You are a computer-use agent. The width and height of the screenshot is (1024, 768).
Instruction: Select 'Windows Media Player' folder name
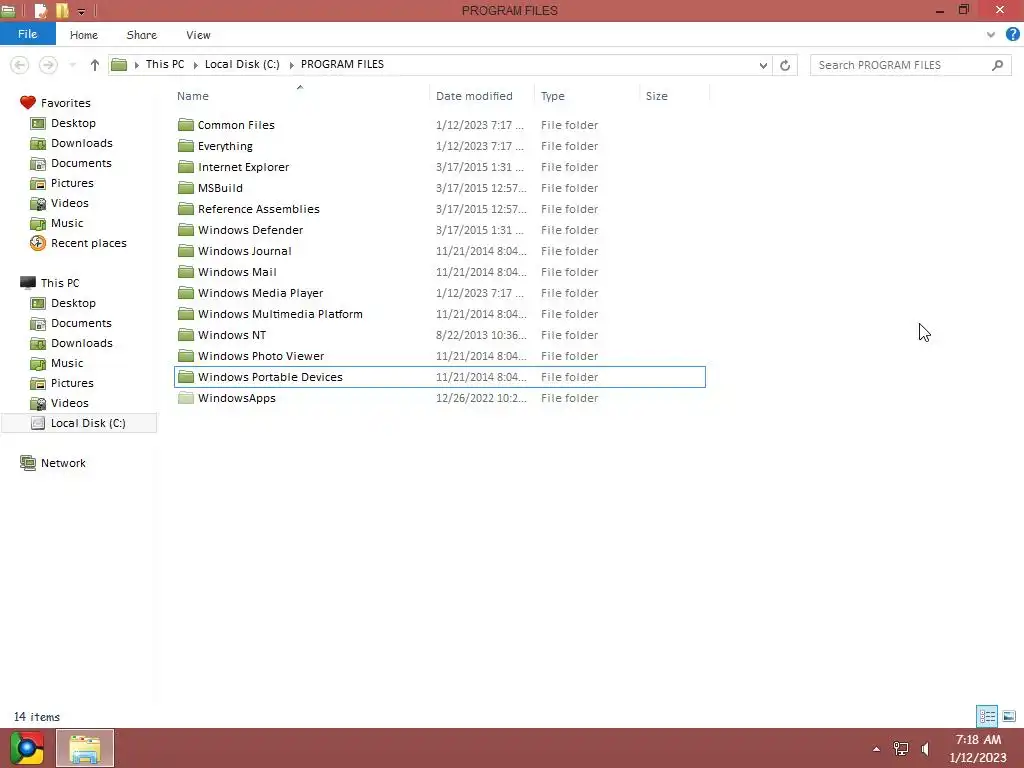(x=261, y=293)
